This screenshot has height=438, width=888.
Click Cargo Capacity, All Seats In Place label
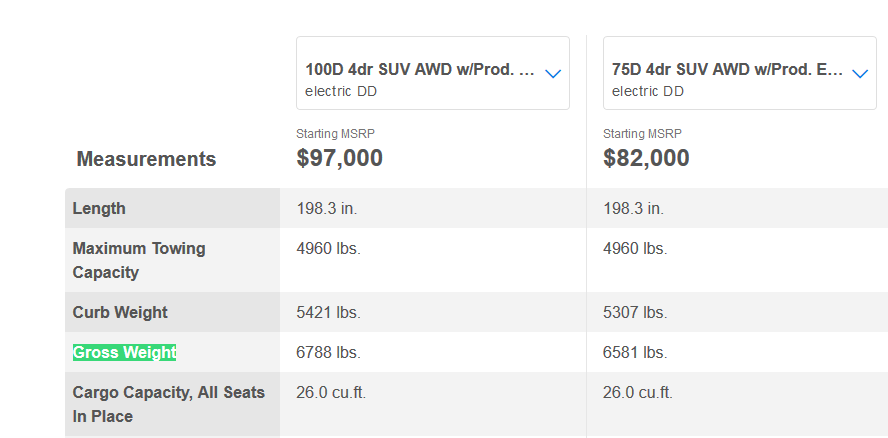tap(169, 404)
